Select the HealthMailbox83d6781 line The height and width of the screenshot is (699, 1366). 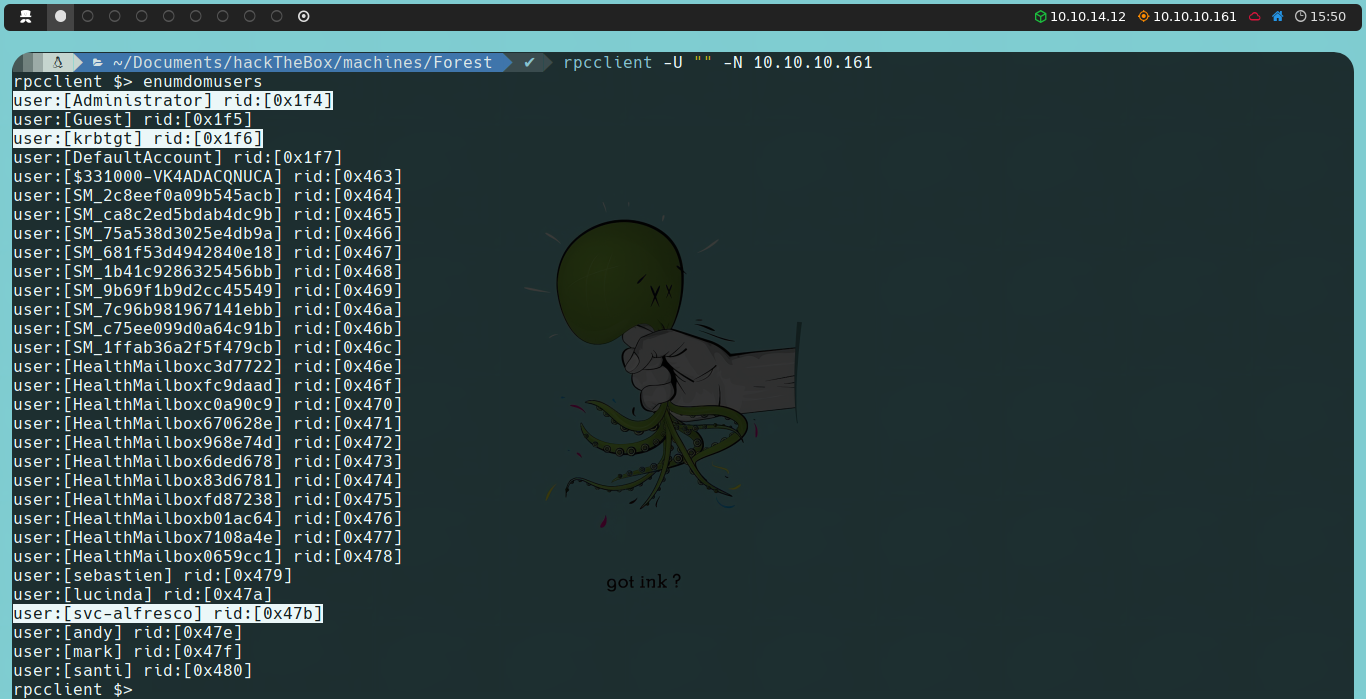point(208,480)
